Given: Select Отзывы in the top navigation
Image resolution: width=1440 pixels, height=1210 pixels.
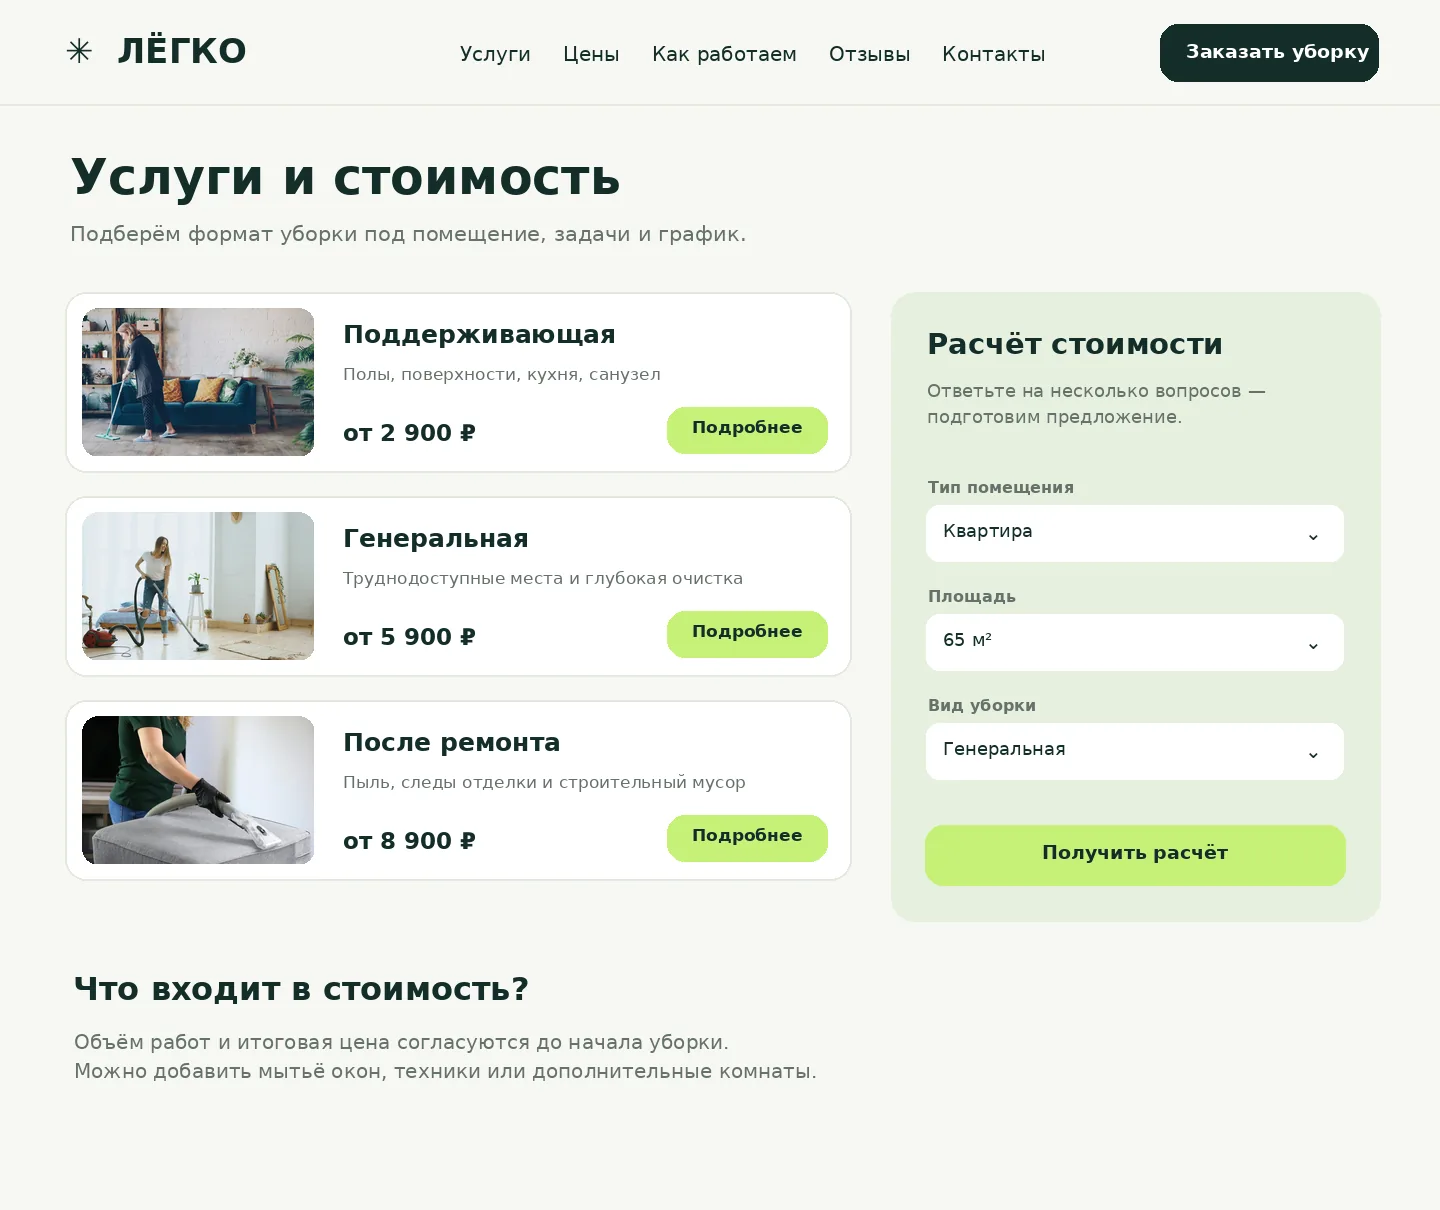Looking at the screenshot, I should (869, 54).
